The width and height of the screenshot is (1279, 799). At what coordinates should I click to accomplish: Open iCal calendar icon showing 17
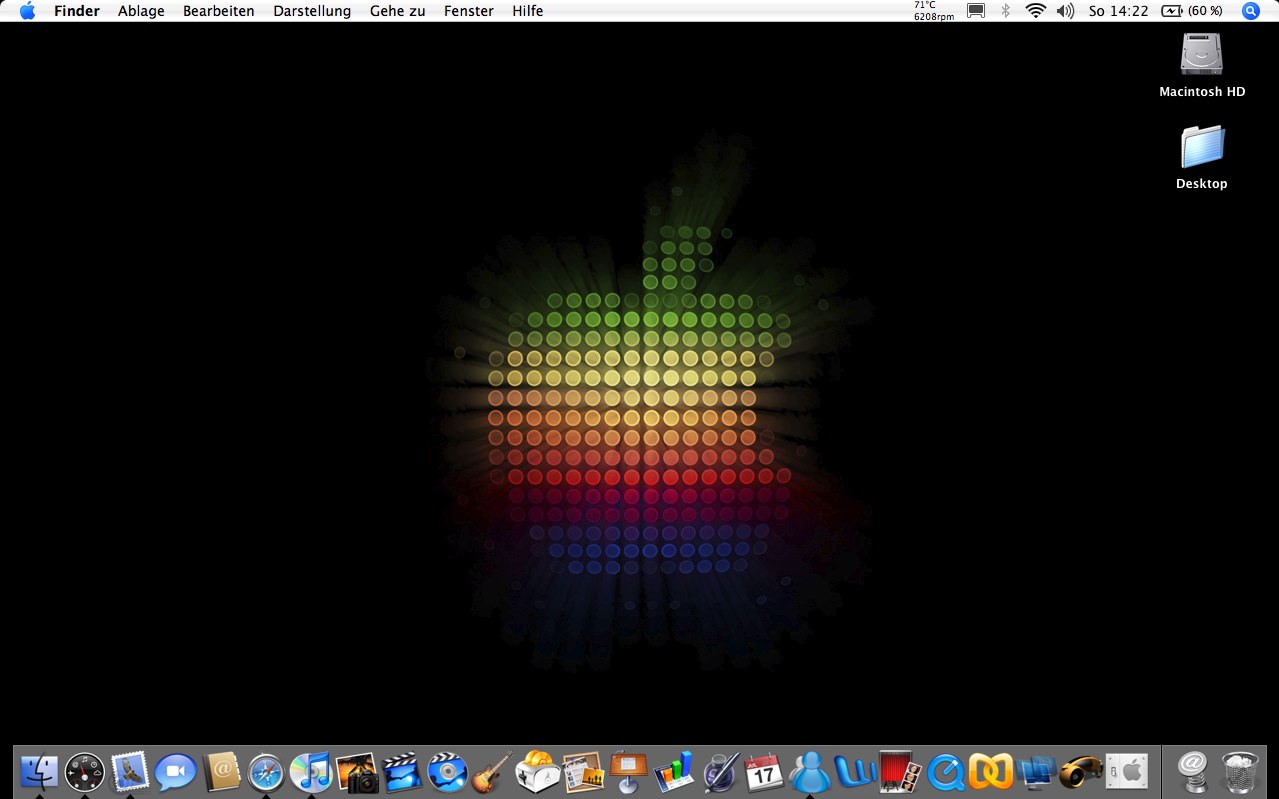tap(764, 772)
